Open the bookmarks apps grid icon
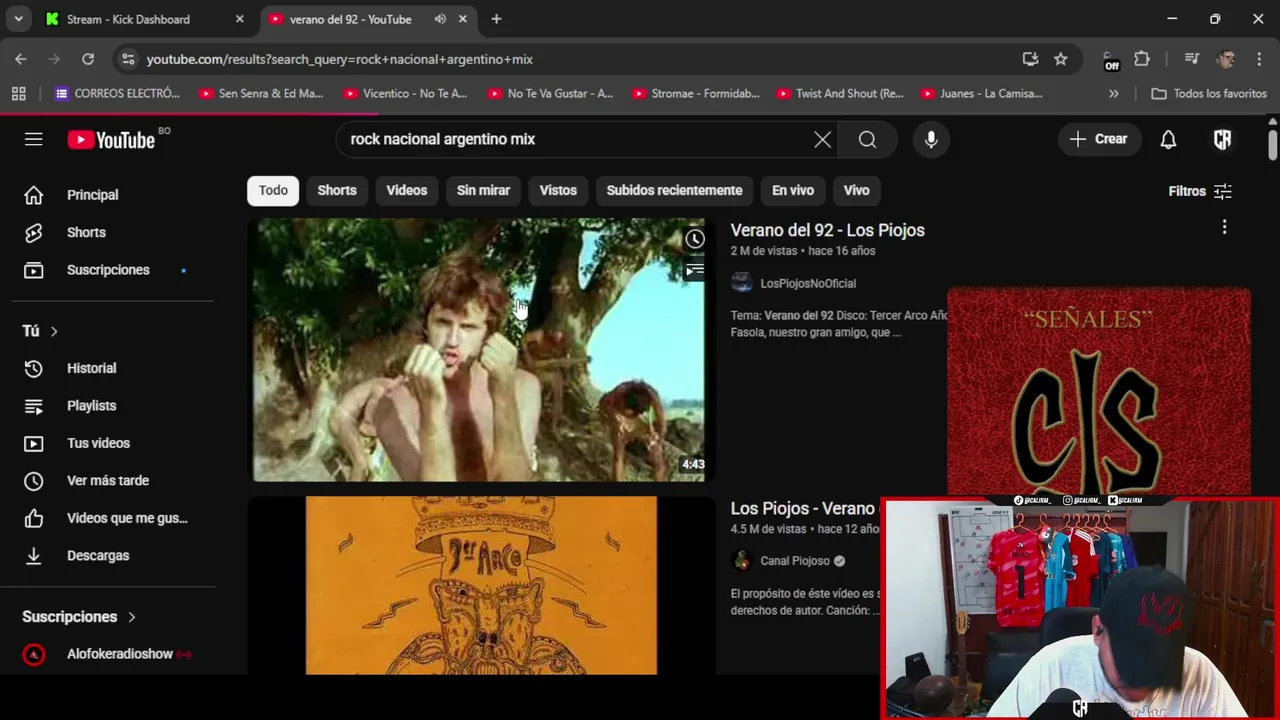Viewport: 1280px width, 720px height. [x=18, y=93]
